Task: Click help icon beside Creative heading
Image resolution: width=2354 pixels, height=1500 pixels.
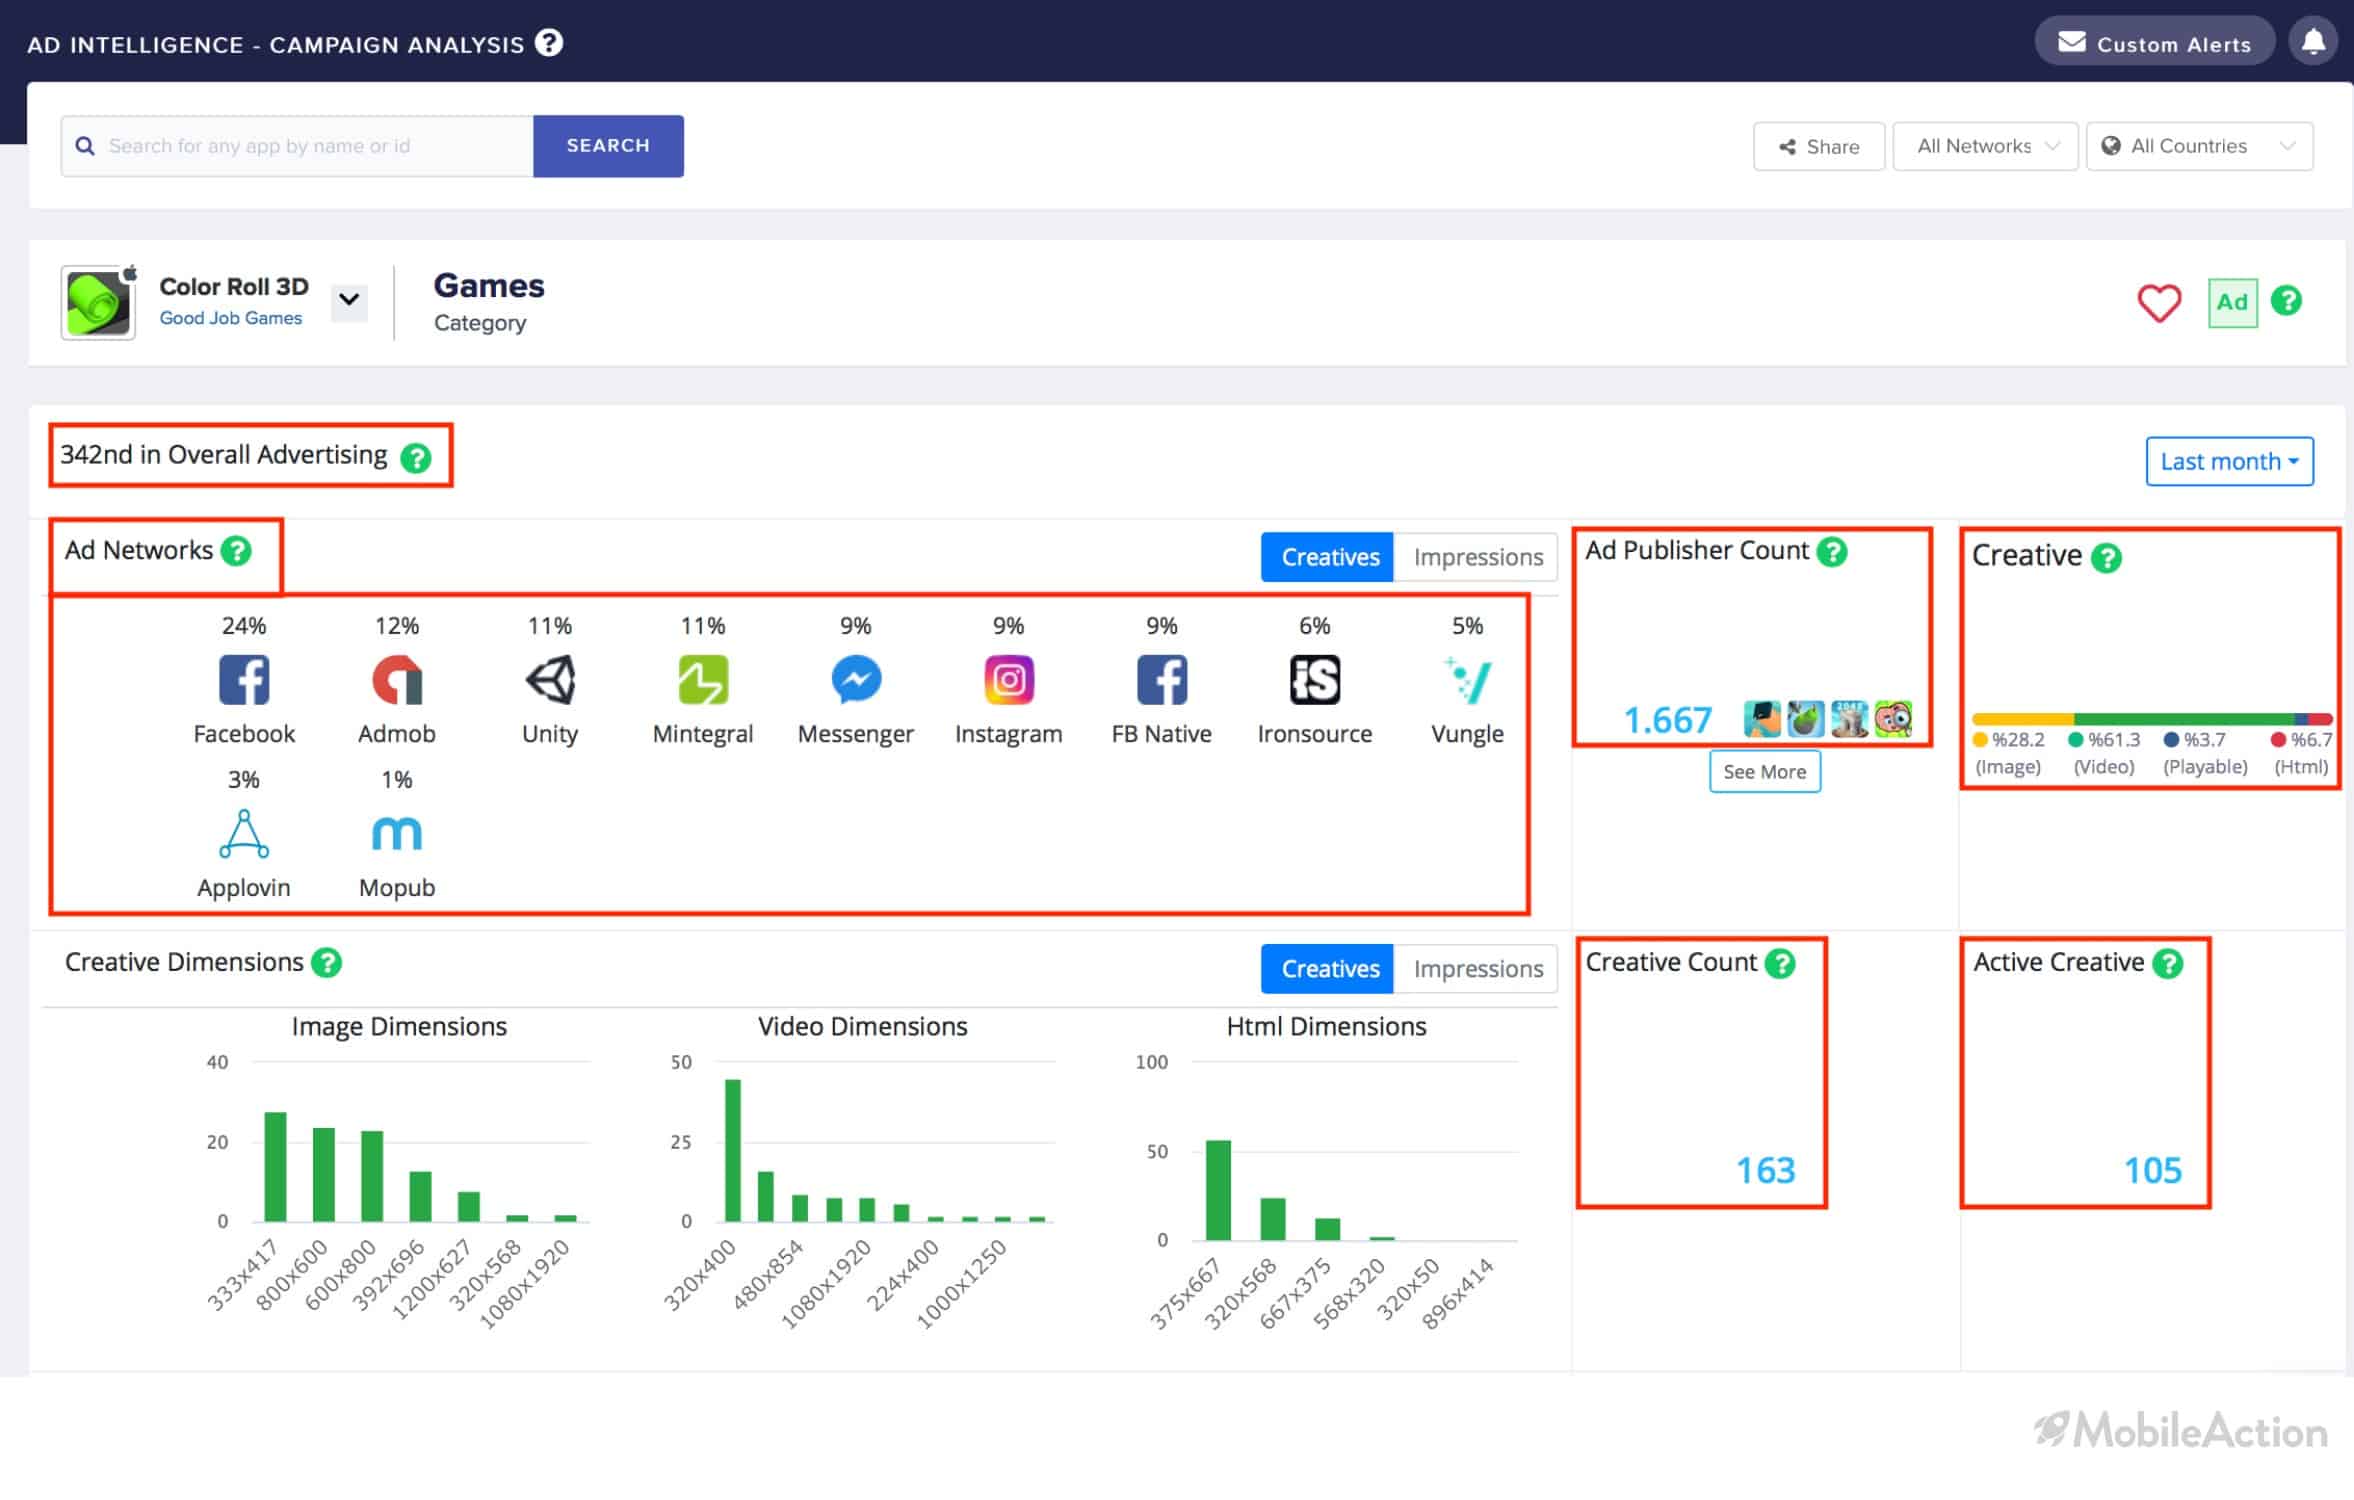Action: [x=2107, y=558]
